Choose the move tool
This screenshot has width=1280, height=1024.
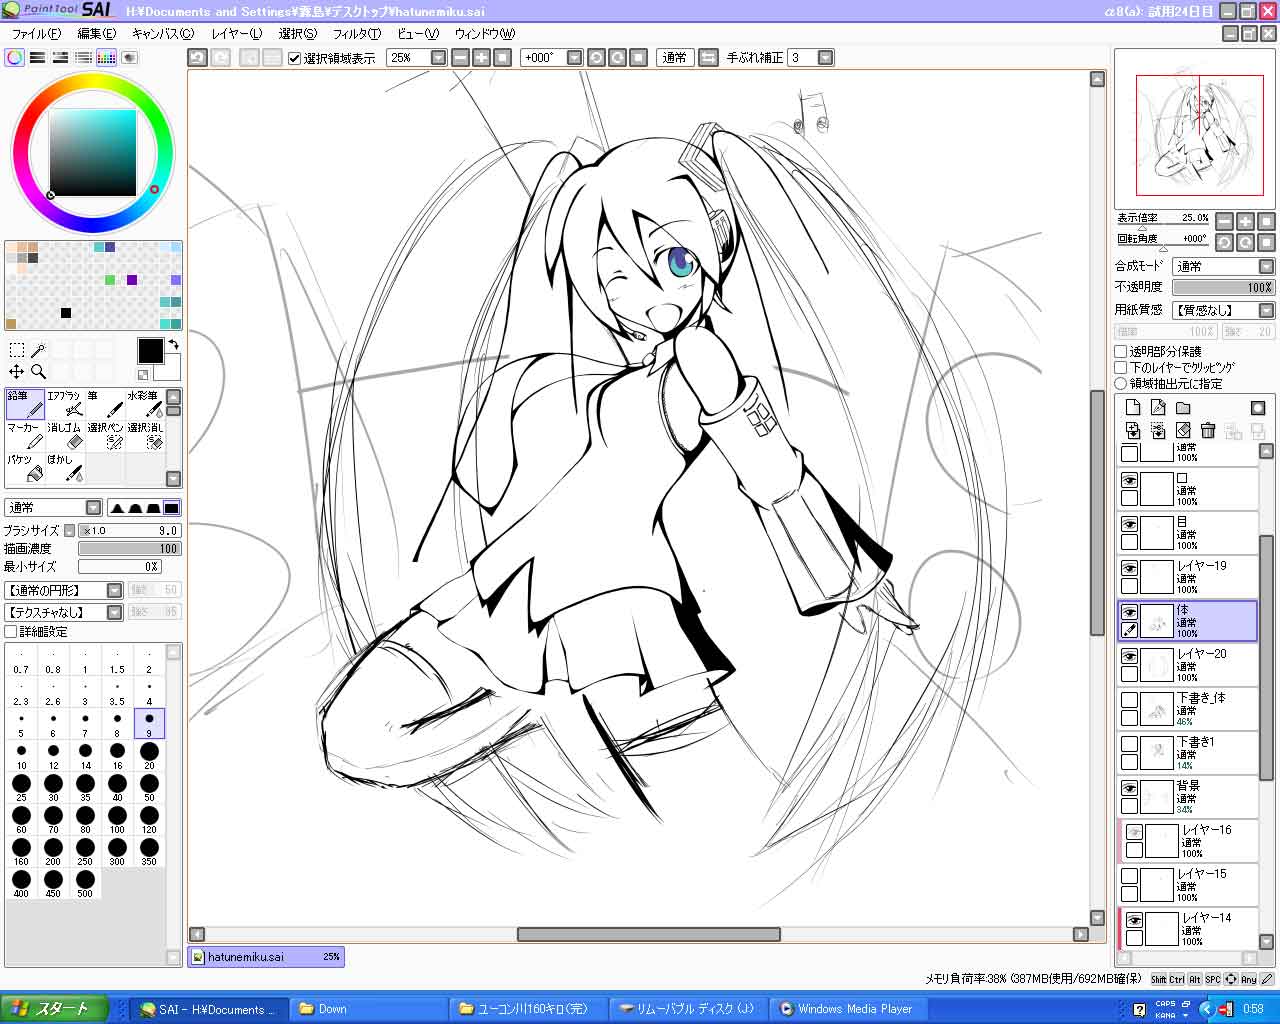tap(17, 371)
